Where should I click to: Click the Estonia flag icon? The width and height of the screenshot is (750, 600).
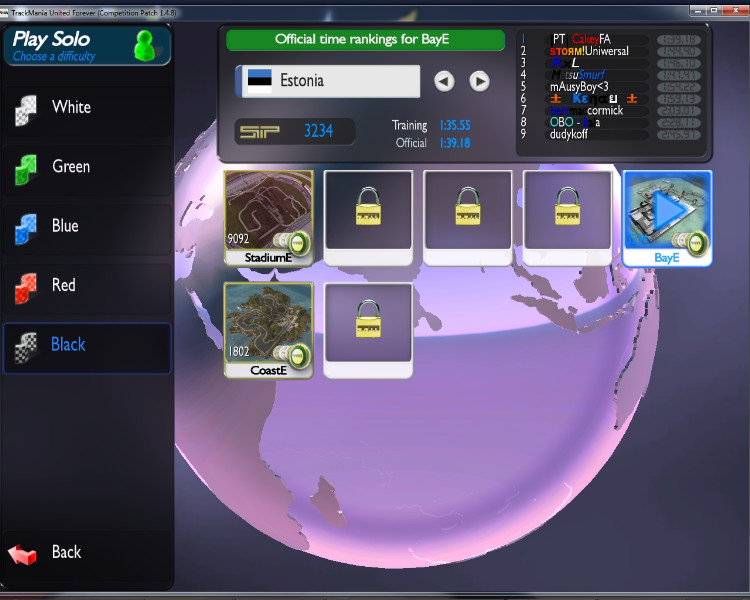click(259, 81)
